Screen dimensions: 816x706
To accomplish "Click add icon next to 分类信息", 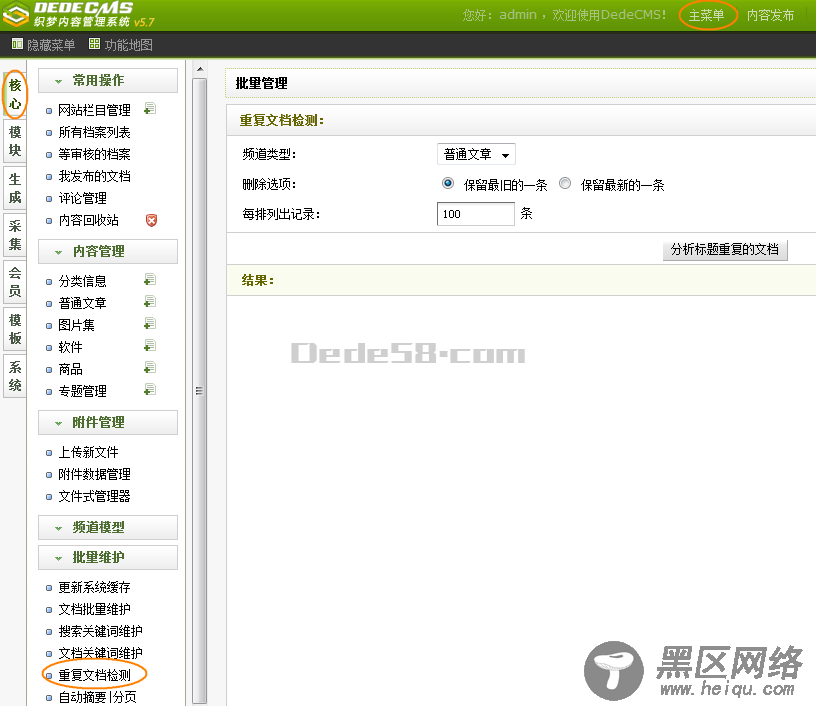I will [150, 280].
